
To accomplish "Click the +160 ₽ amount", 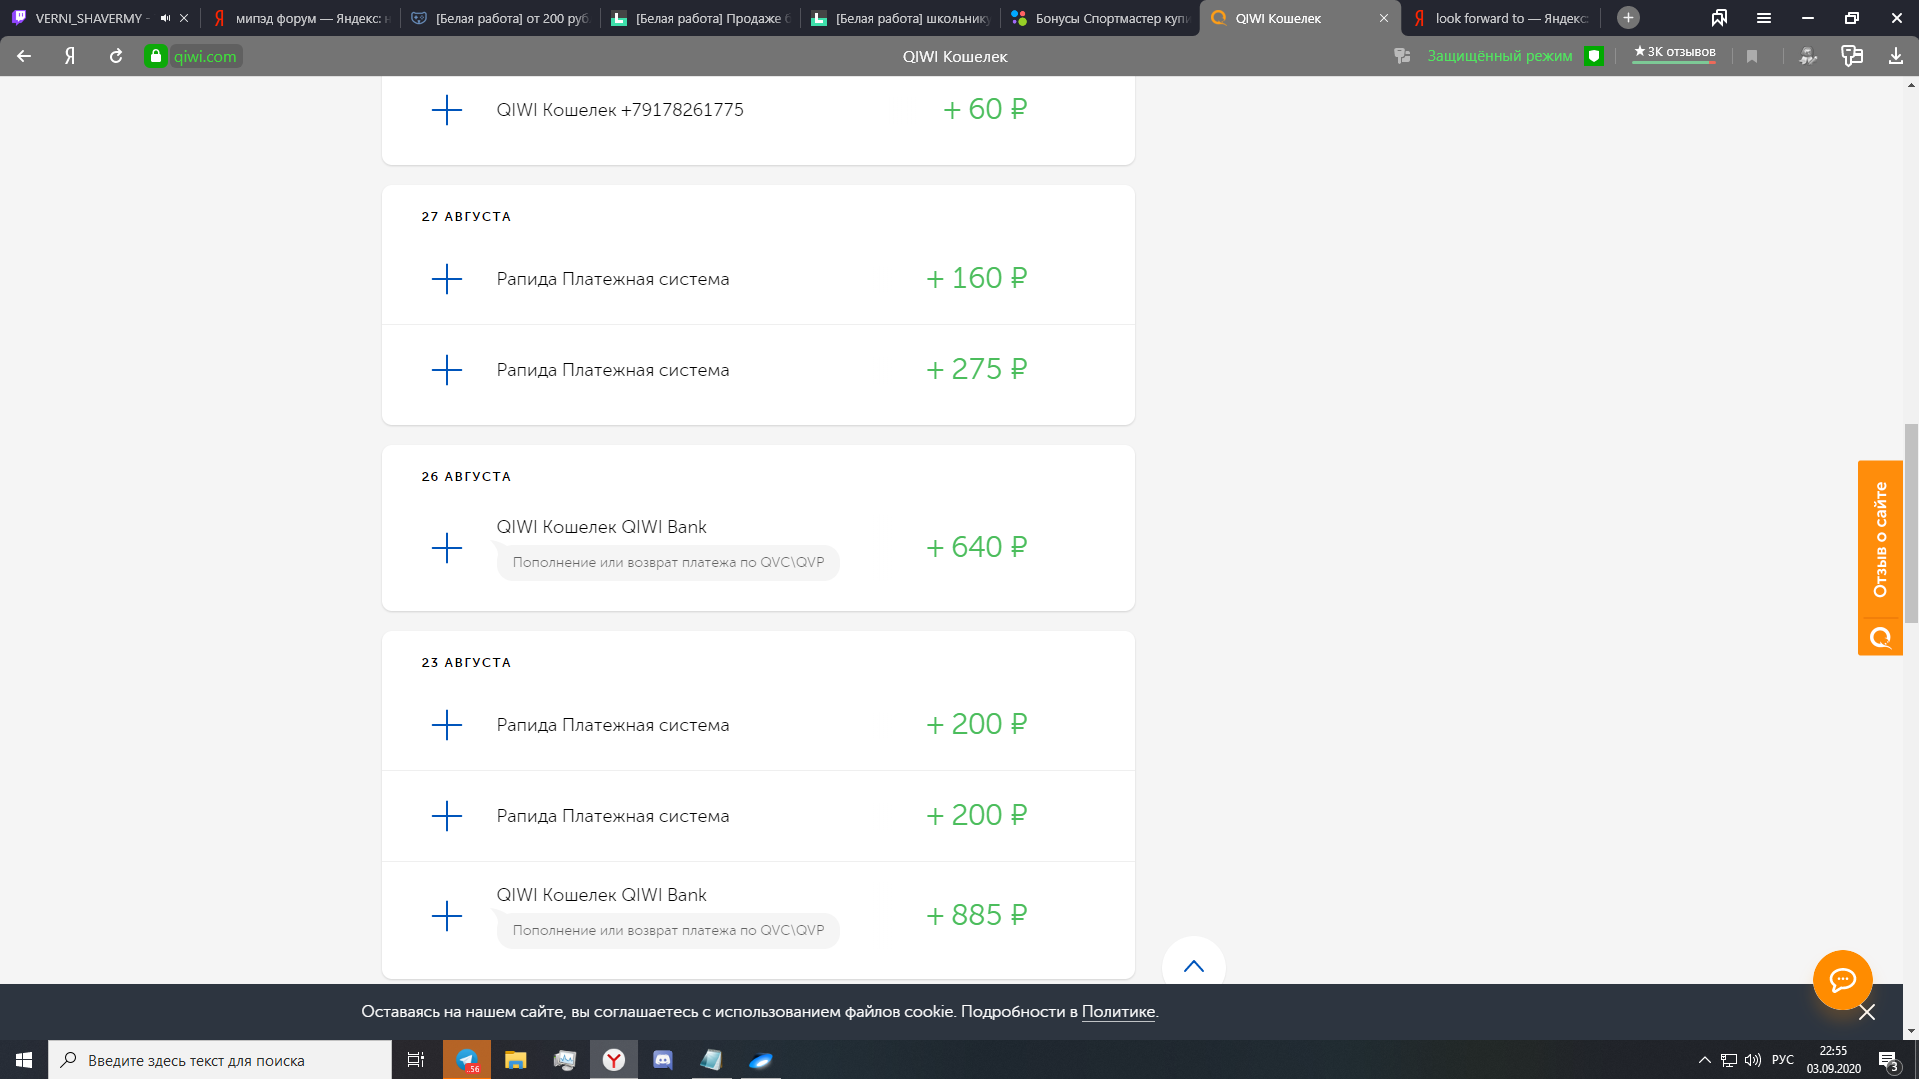I will 976,278.
